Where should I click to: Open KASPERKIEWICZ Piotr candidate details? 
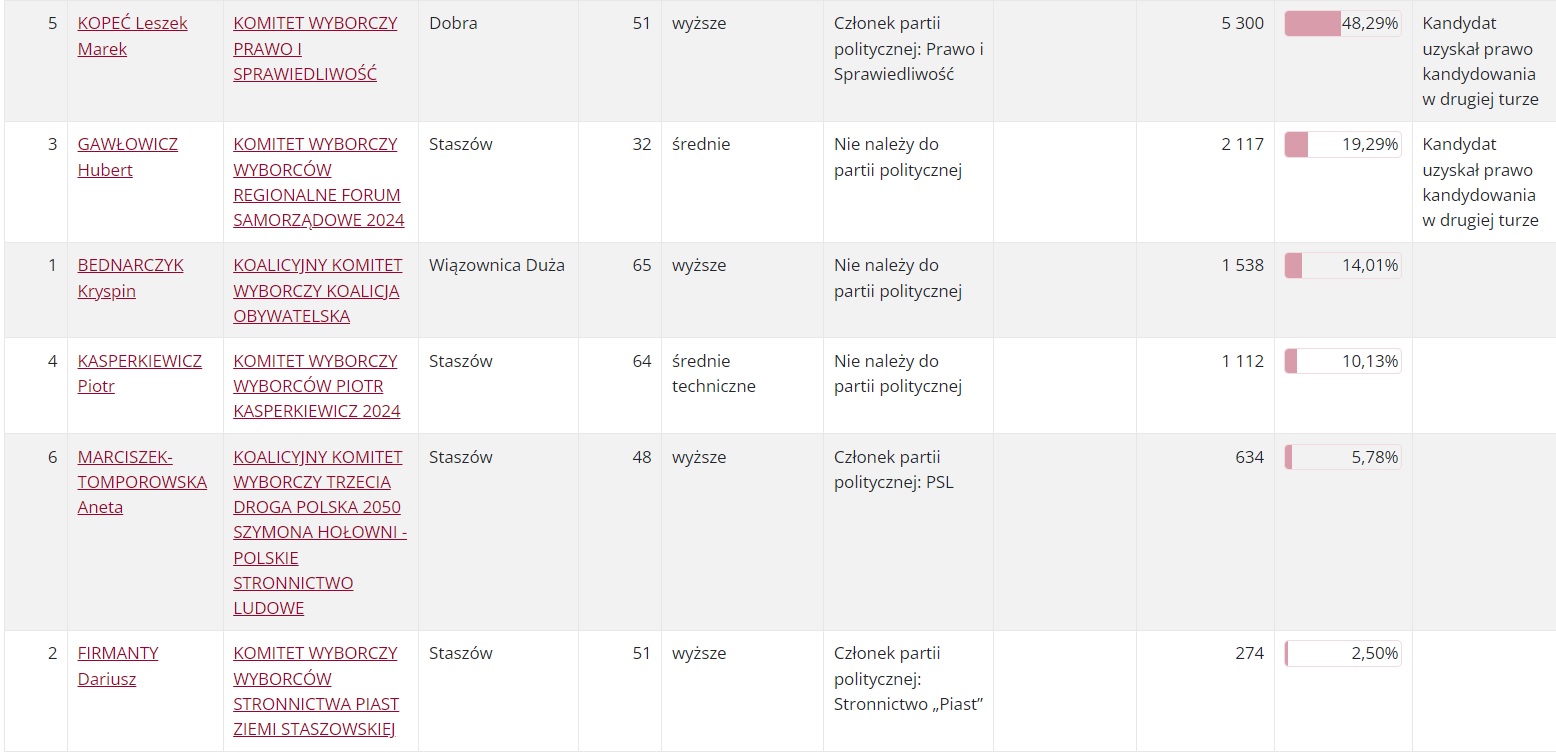(x=139, y=361)
